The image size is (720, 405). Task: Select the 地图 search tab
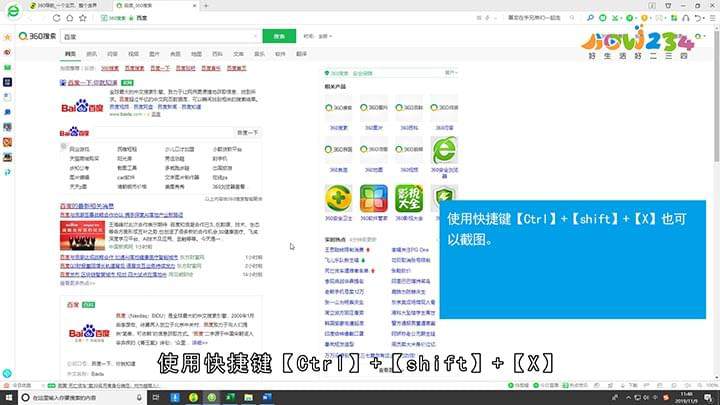(196, 54)
